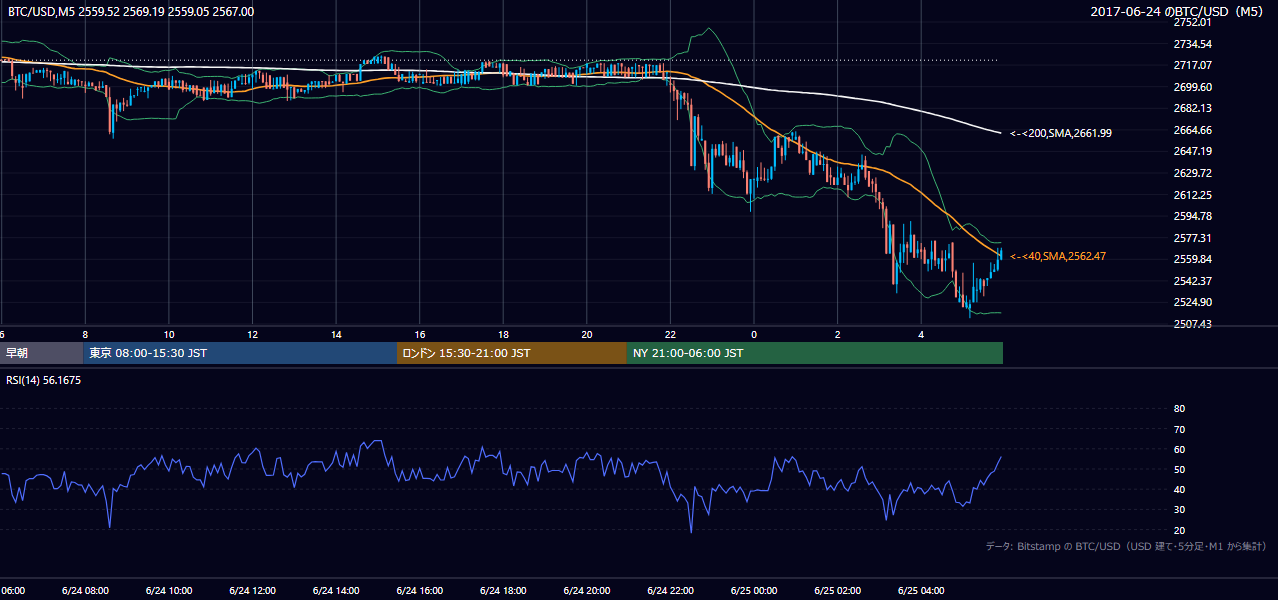
Task: Click price axis label 2752.01
Action: (x=1192, y=22)
